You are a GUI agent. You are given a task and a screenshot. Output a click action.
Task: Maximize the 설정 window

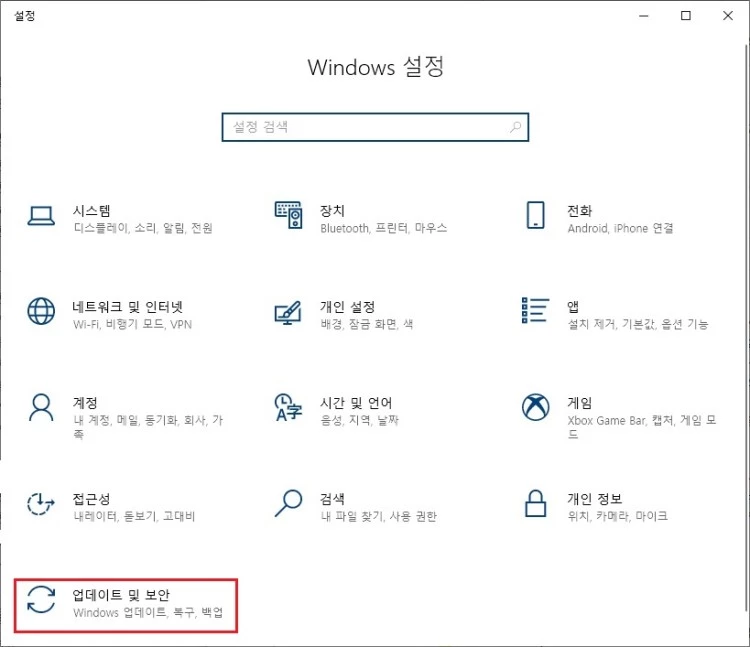coord(686,16)
